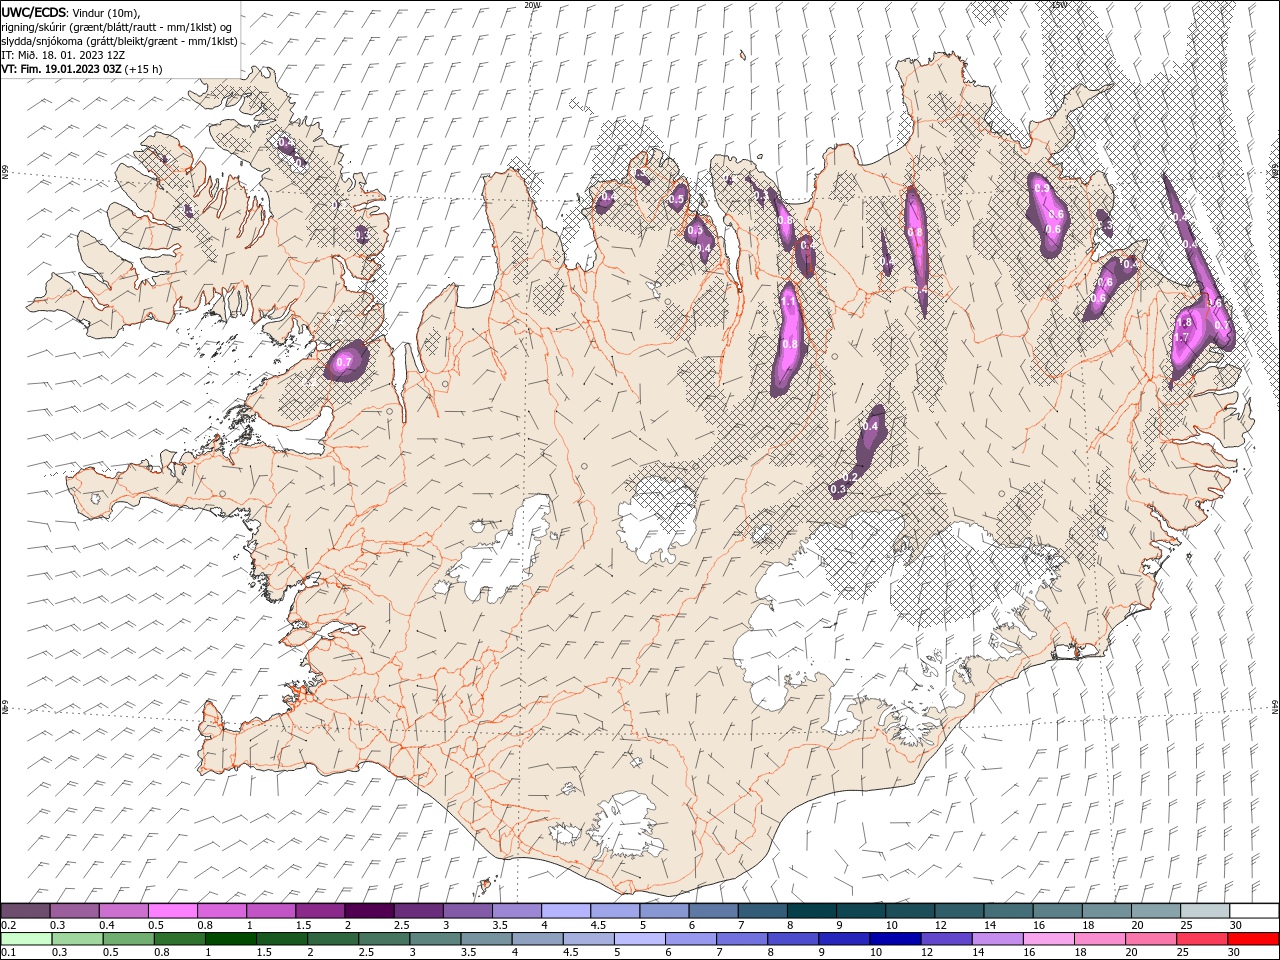1280x960 pixels.
Task: Pick lower-row dark green swatch labeled 1
Action: [x=230, y=939]
